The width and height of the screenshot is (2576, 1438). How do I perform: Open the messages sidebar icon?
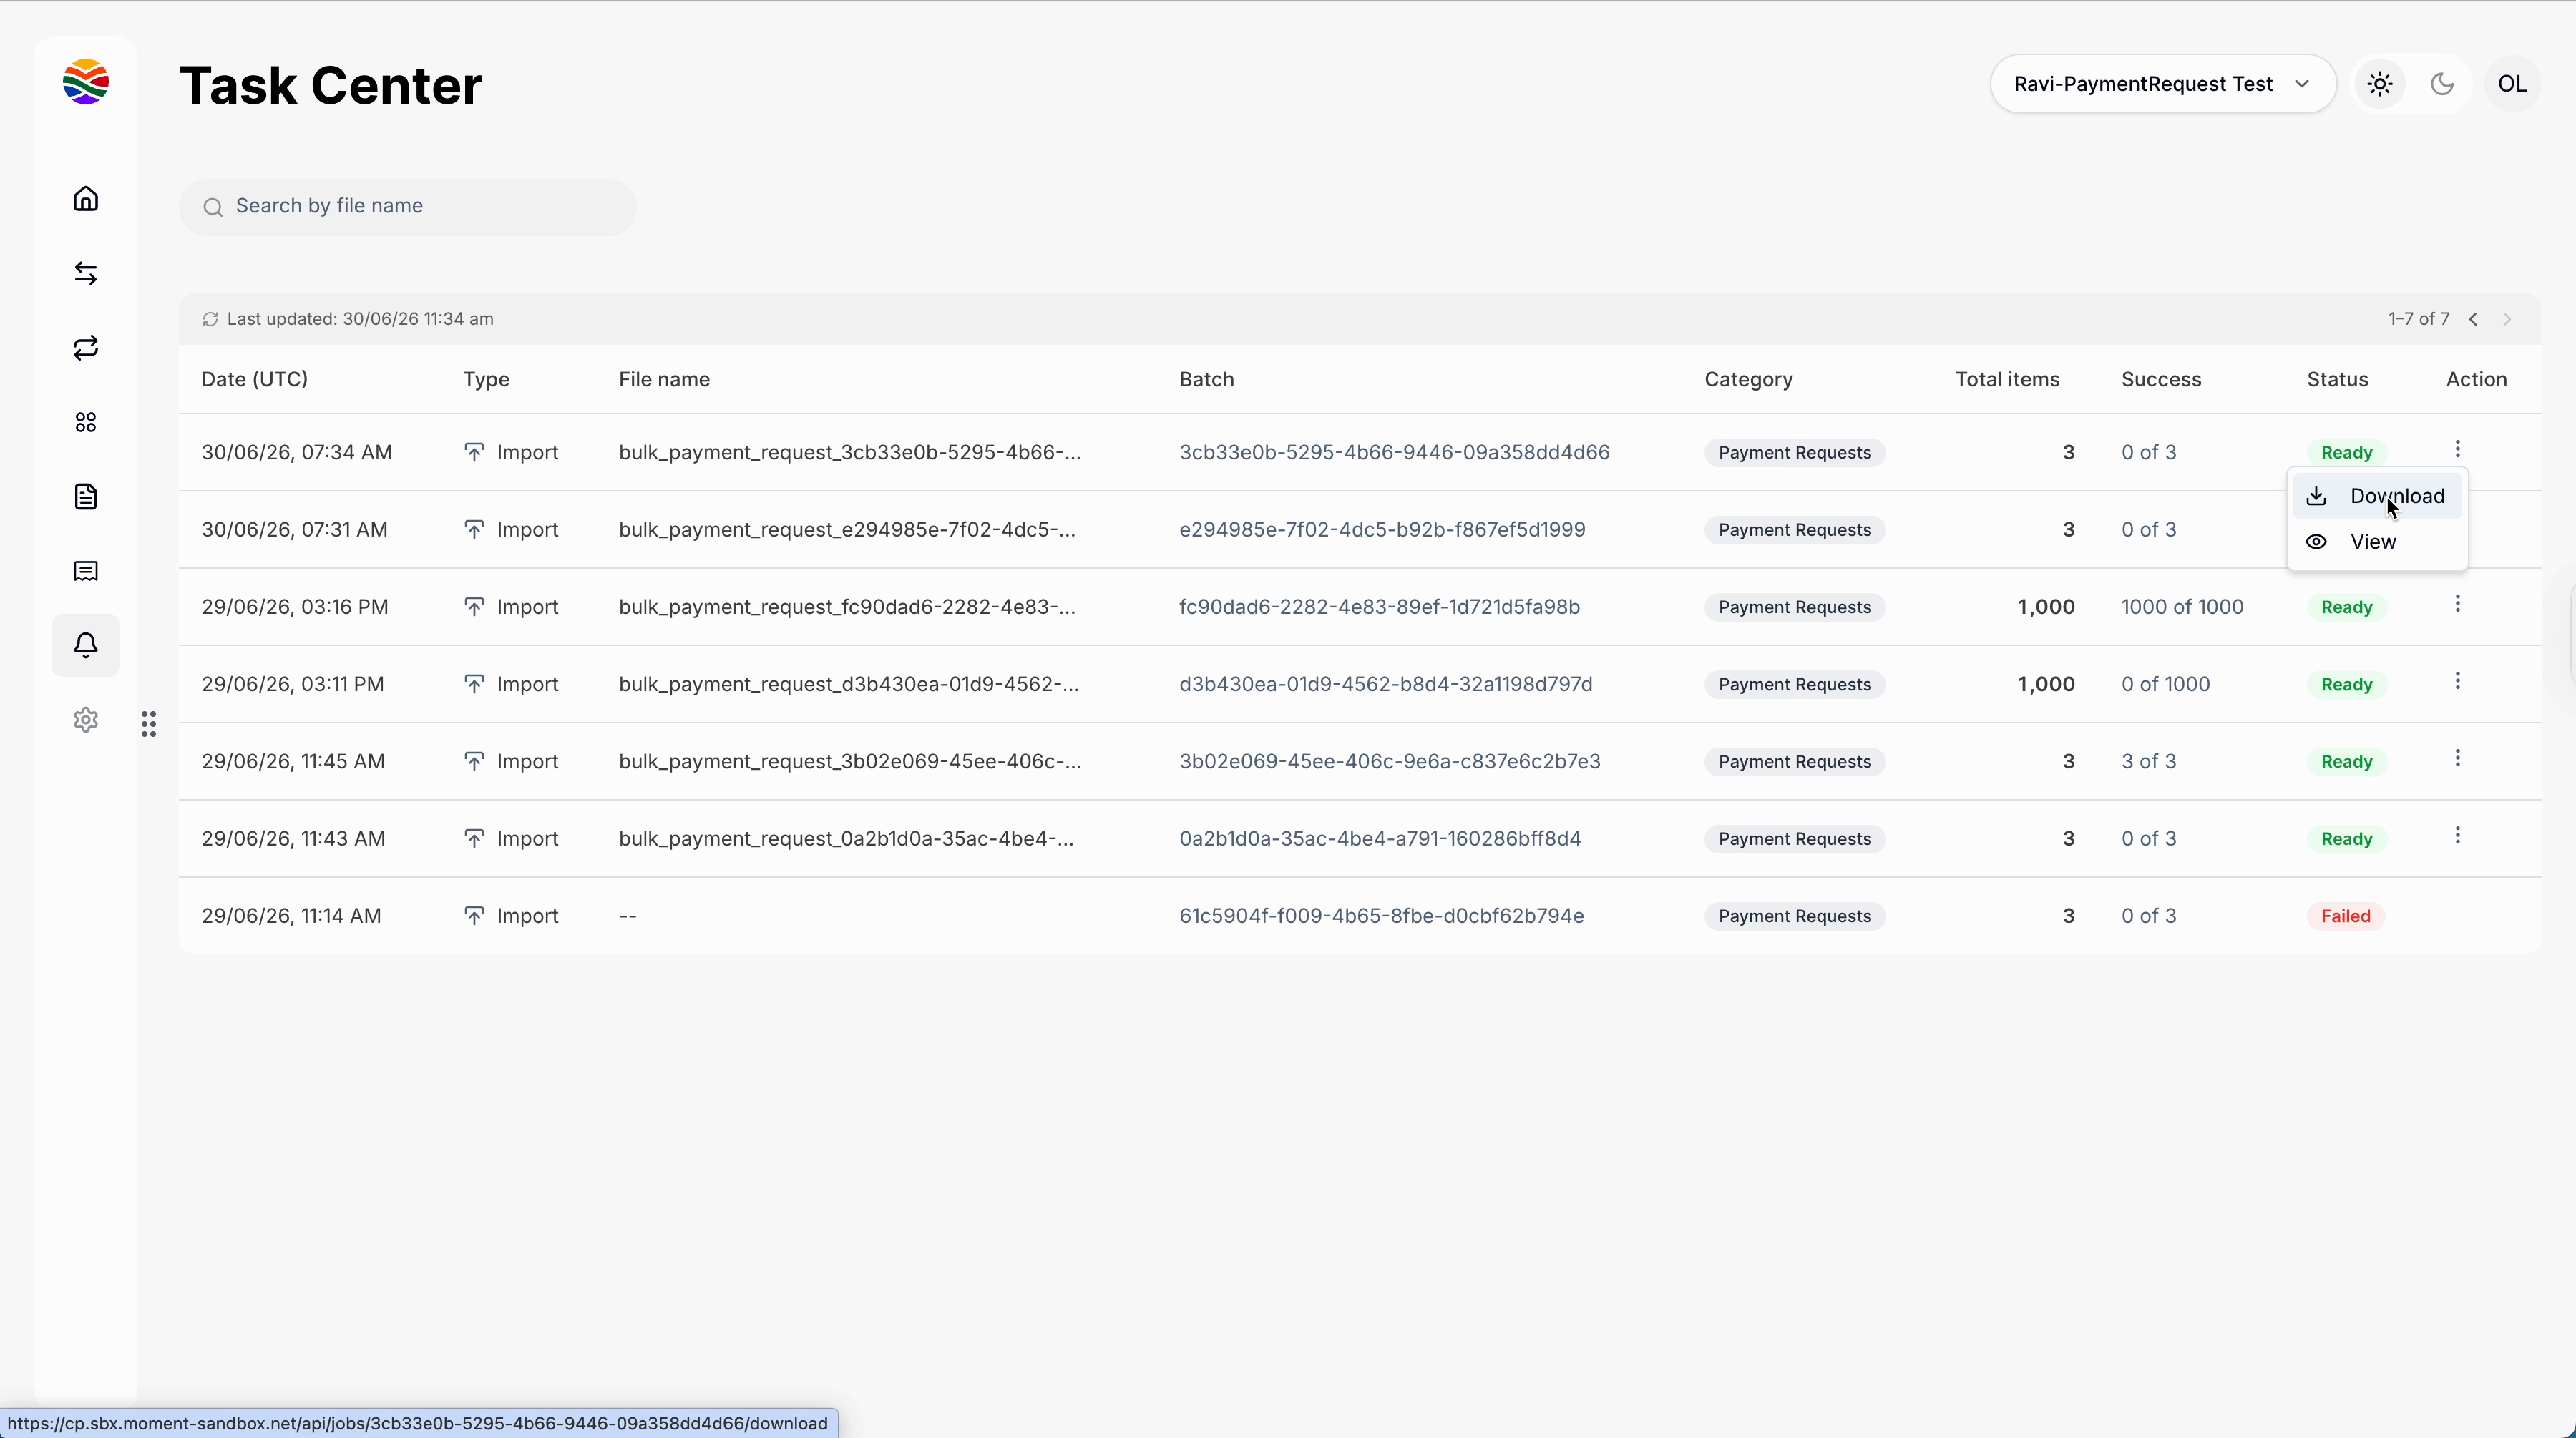(x=86, y=571)
